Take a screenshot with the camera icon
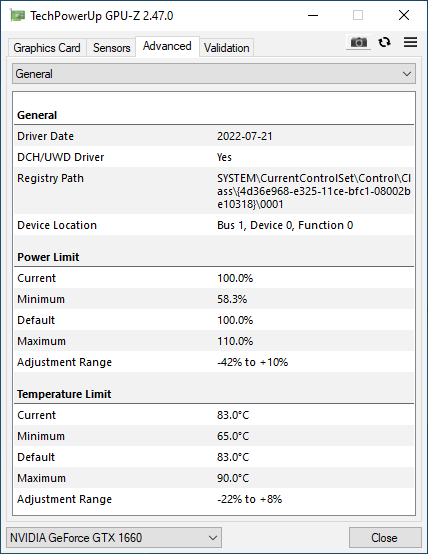This screenshot has height=554, width=428. tap(358, 42)
